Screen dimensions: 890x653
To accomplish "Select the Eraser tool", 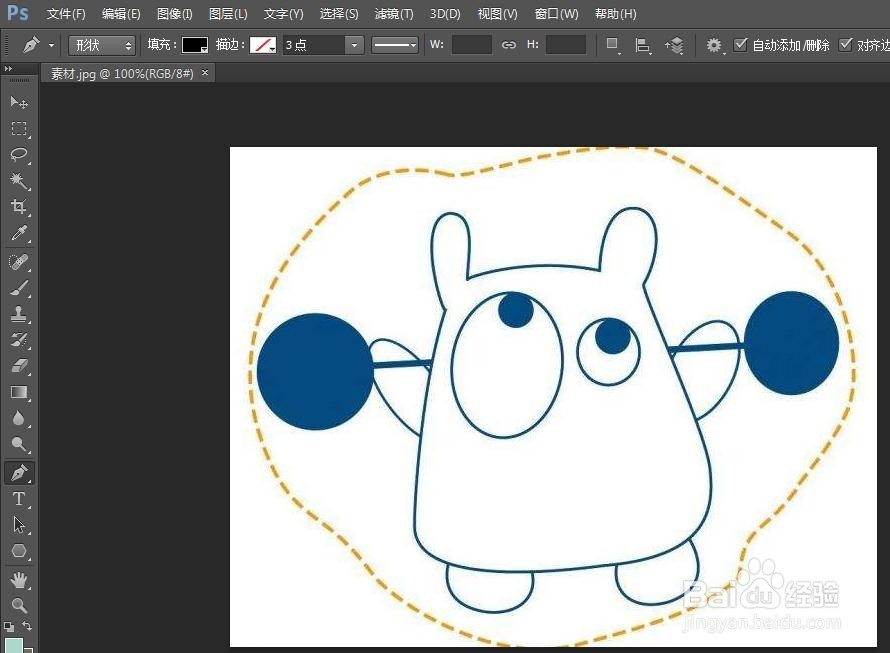I will [19, 366].
